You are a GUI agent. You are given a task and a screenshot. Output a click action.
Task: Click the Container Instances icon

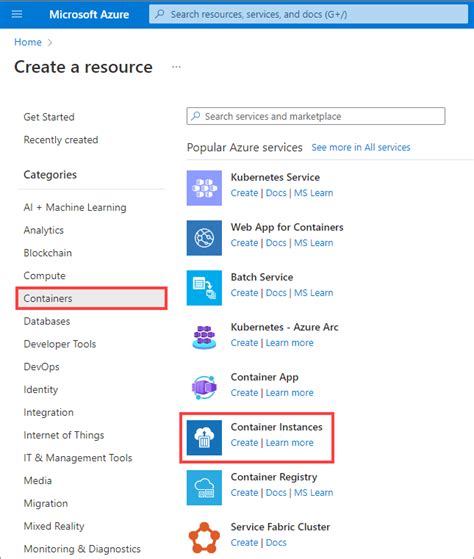tap(204, 437)
